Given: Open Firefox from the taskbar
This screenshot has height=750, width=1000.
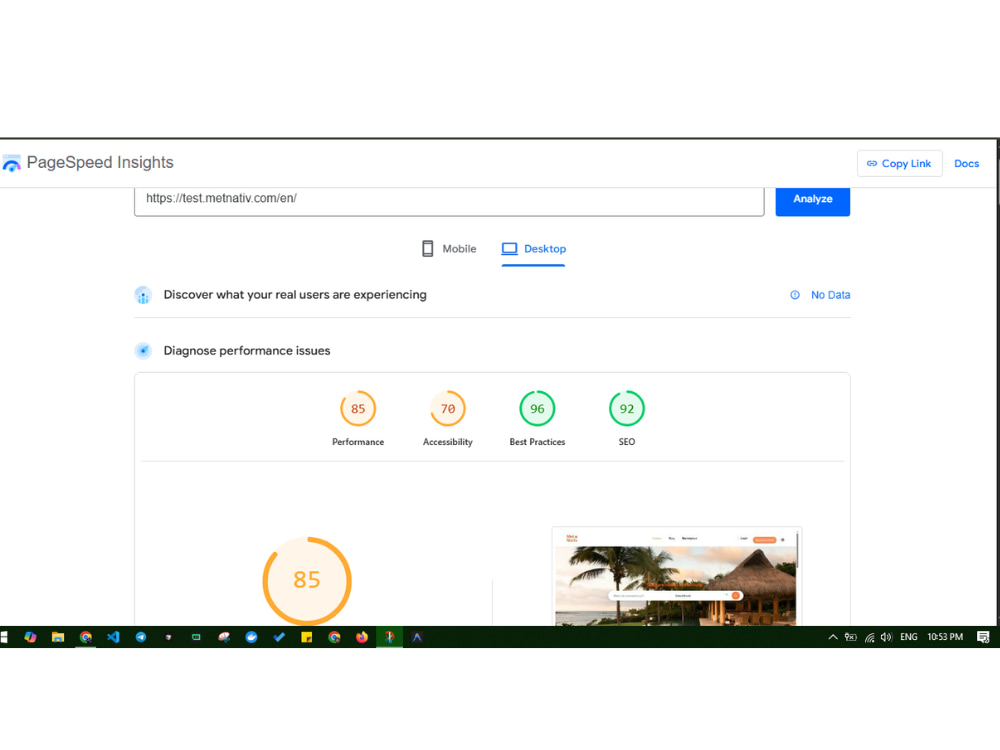Looking at the screenshot, I should (362, 637).
